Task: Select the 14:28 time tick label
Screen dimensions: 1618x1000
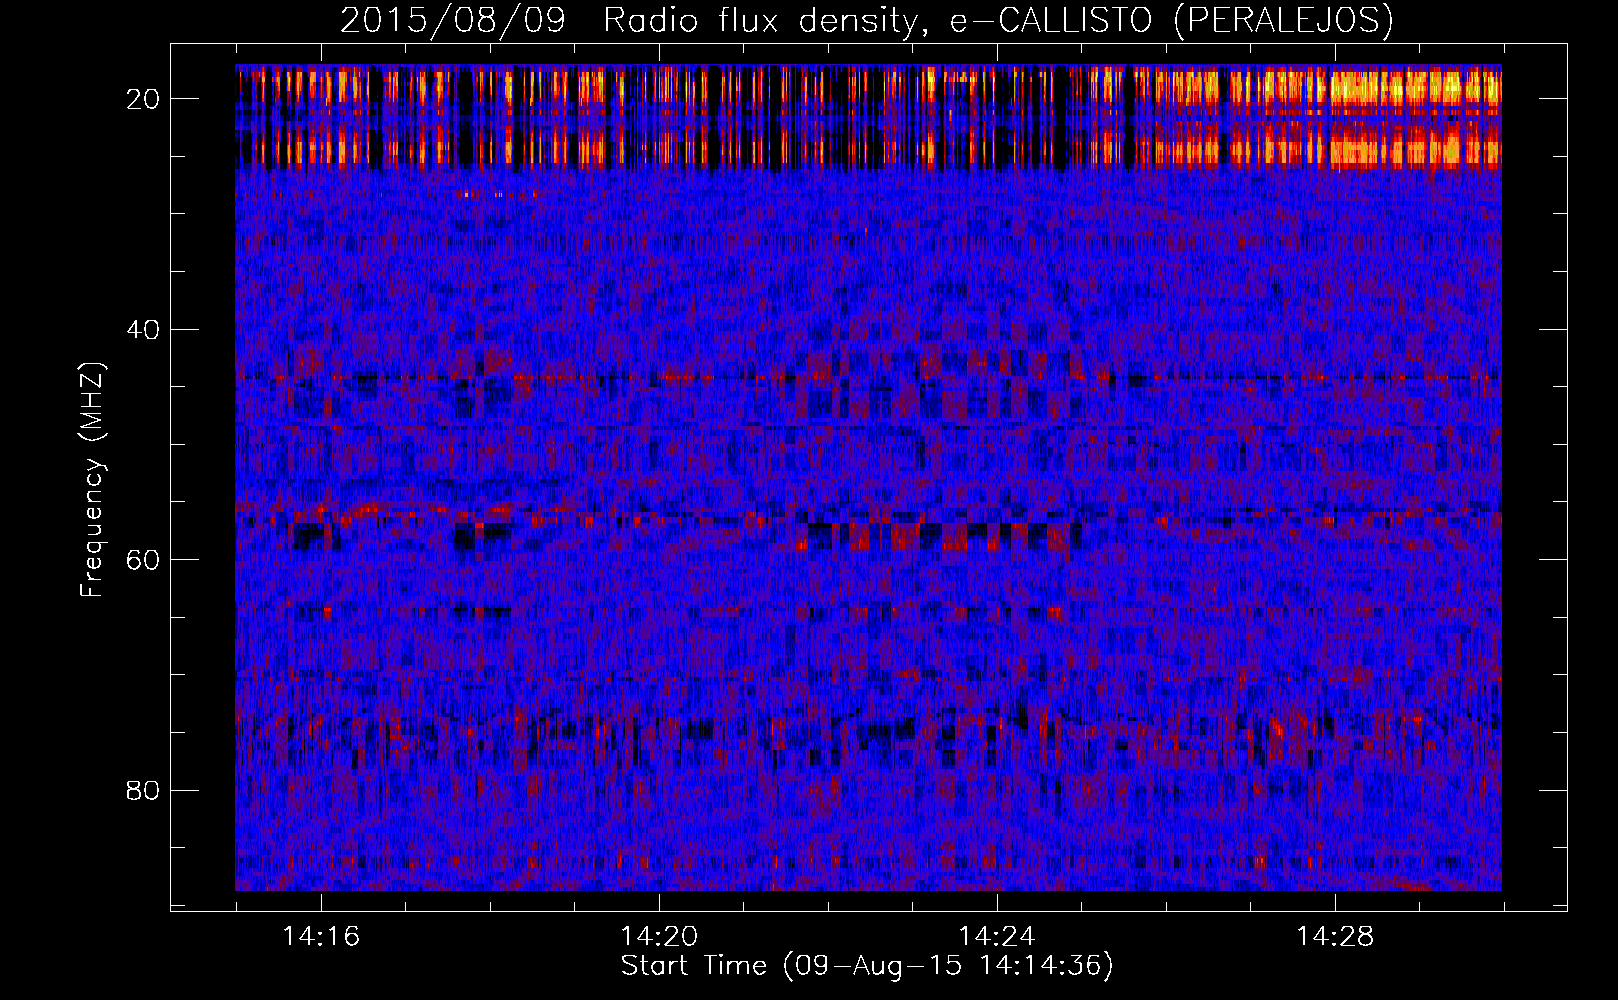Action: pyautogui.click(x=1335, y=937)
